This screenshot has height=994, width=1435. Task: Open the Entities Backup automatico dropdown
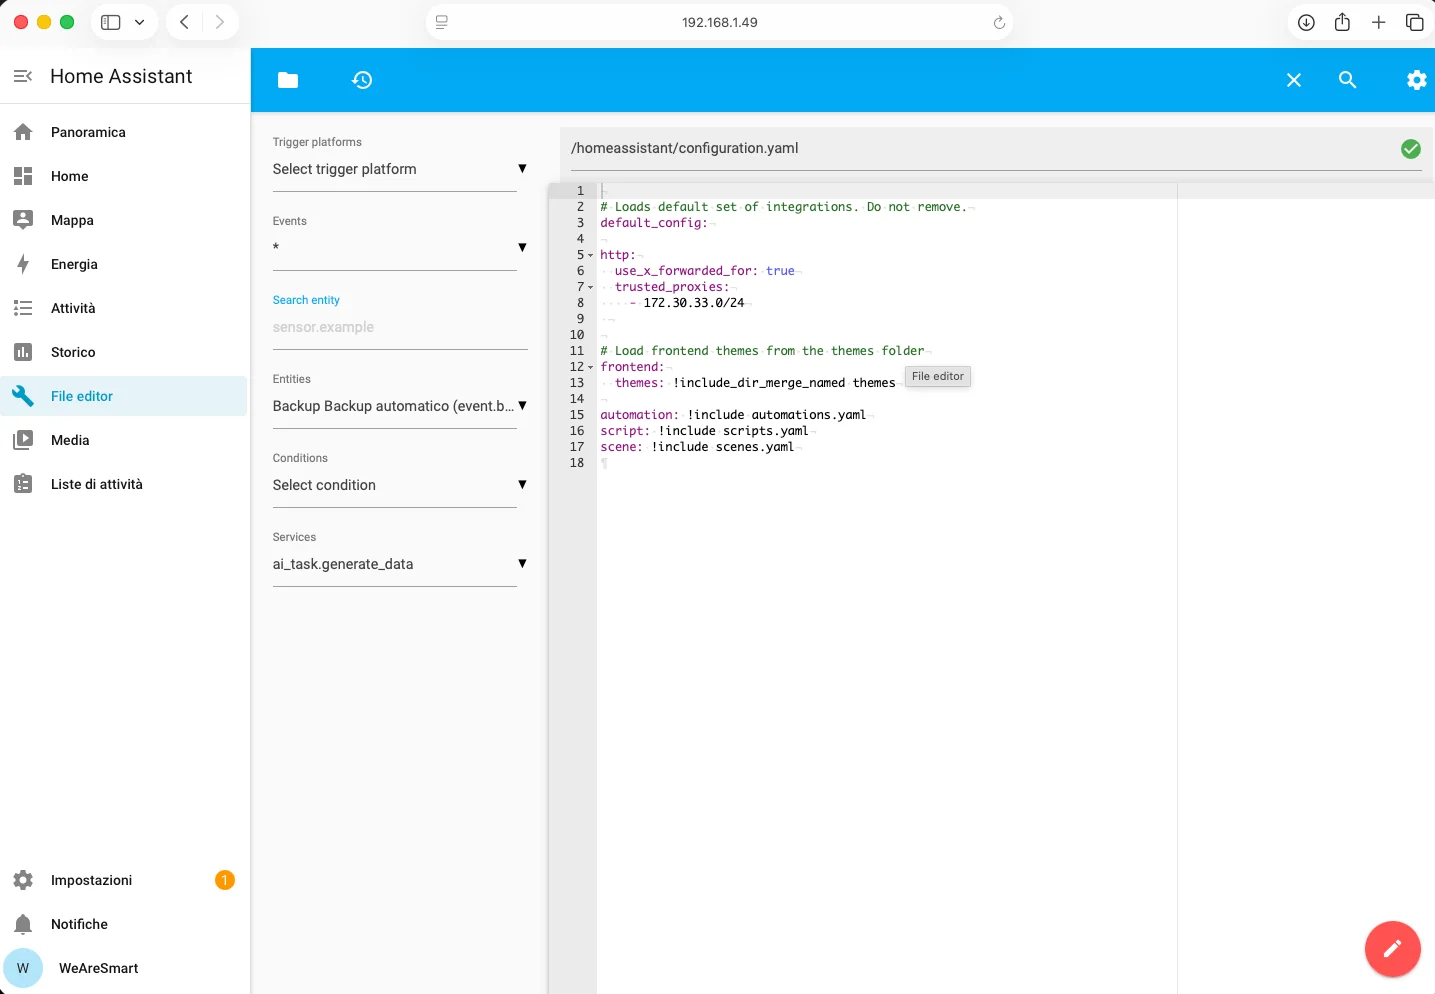click(x=400, y=406)
